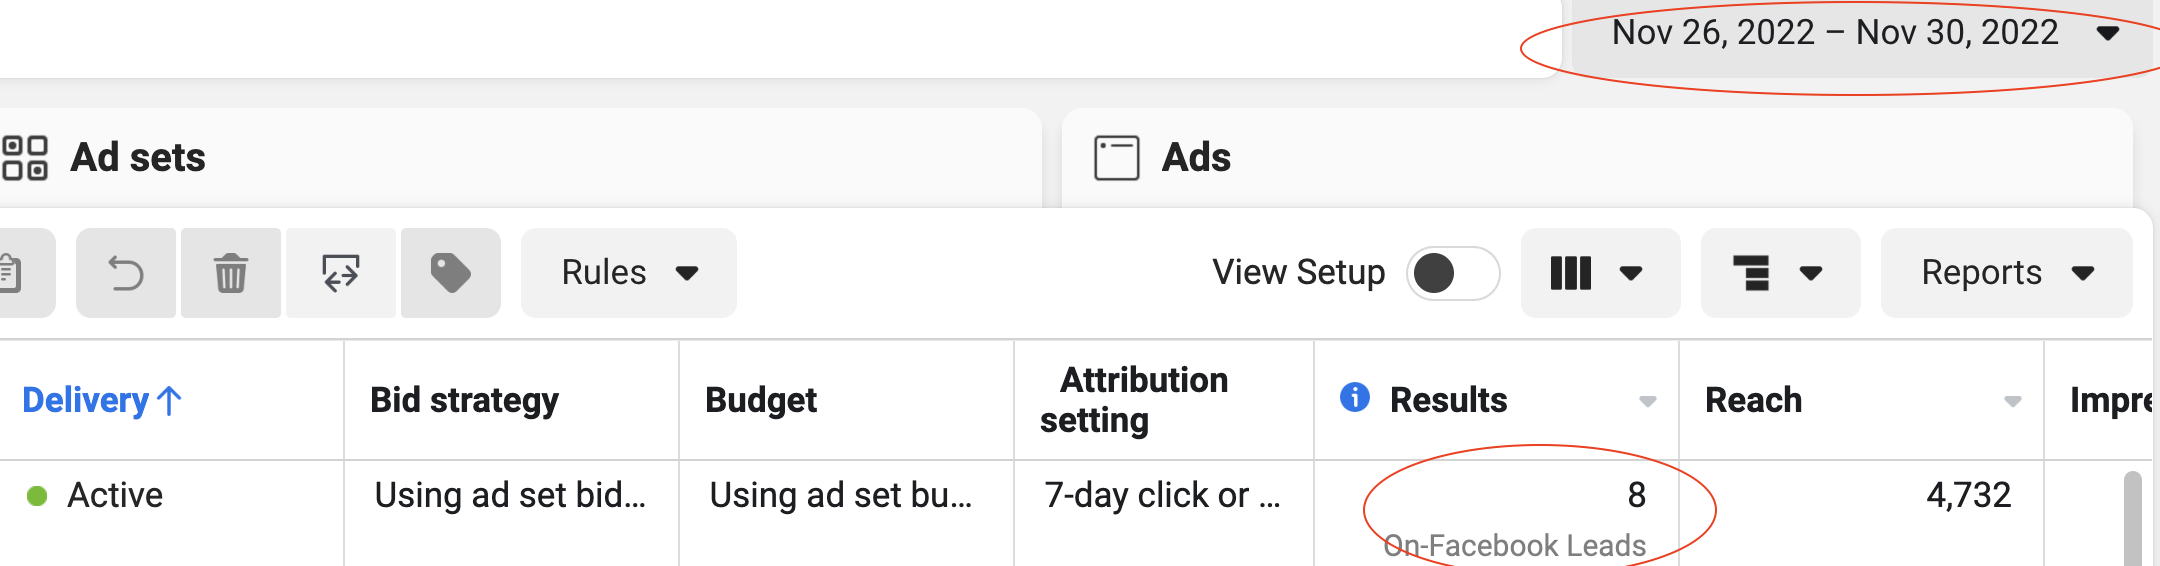
Task: Click the Bid strategy column header
Action: (x=464, y=400)
